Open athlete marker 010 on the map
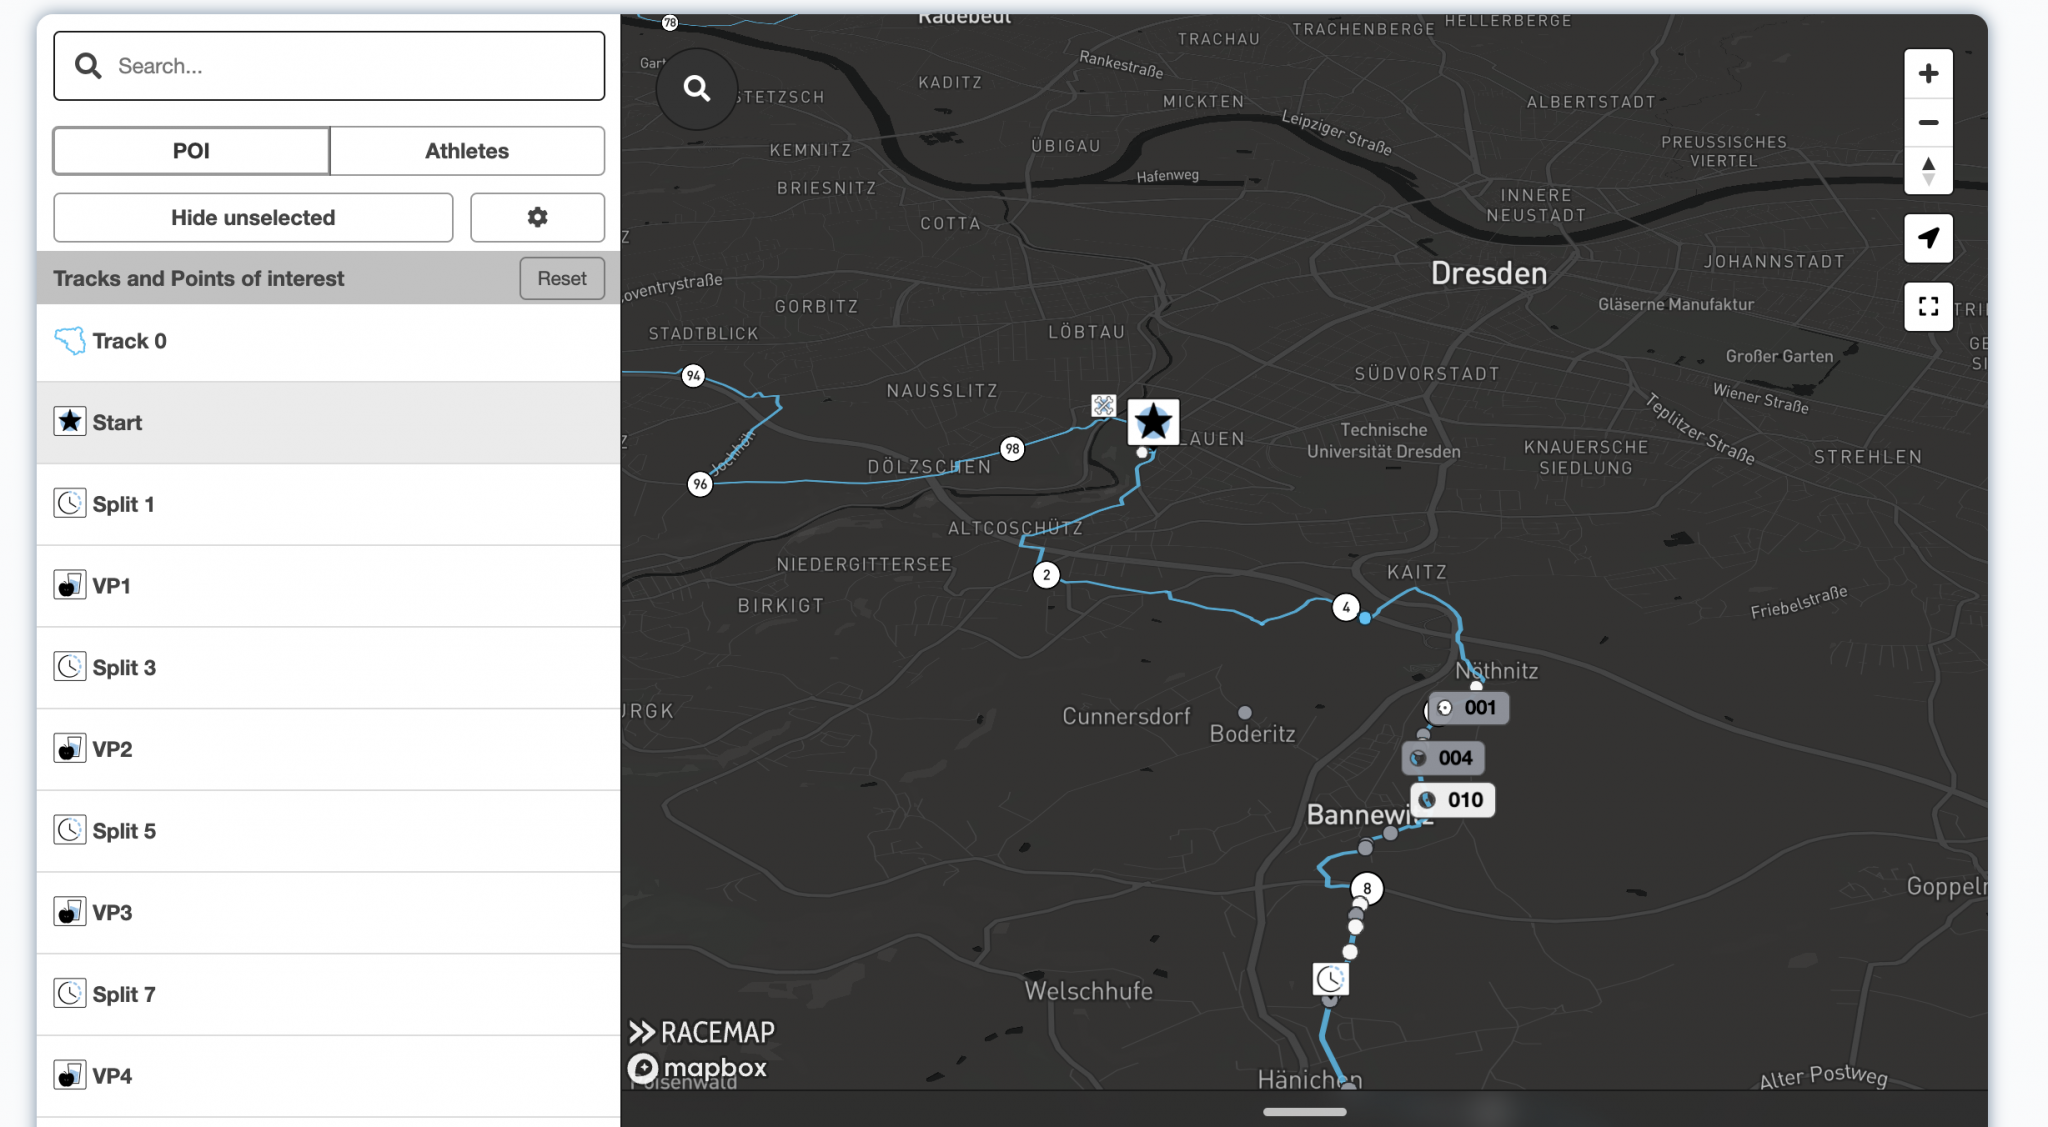Screen dimensions: 2048x1127 click(1451, 799)
